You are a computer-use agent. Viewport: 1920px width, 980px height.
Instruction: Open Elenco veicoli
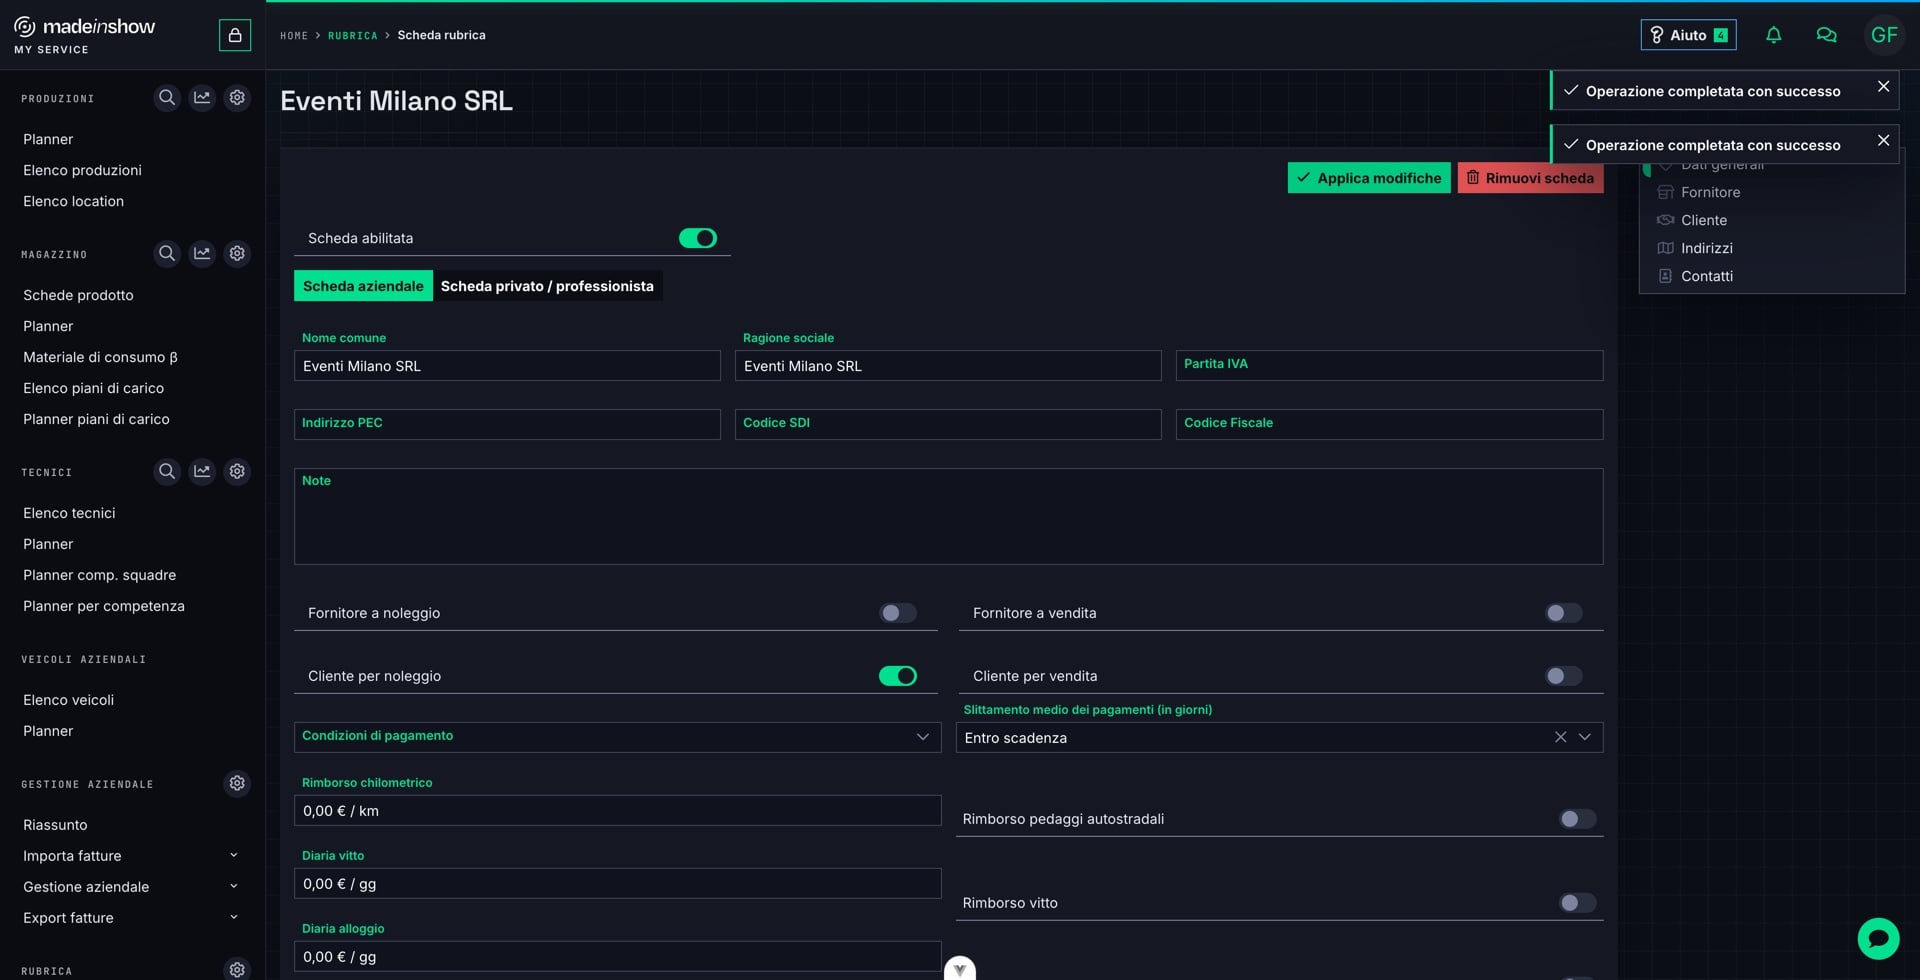pyautogui.click(x=68, y=700)
